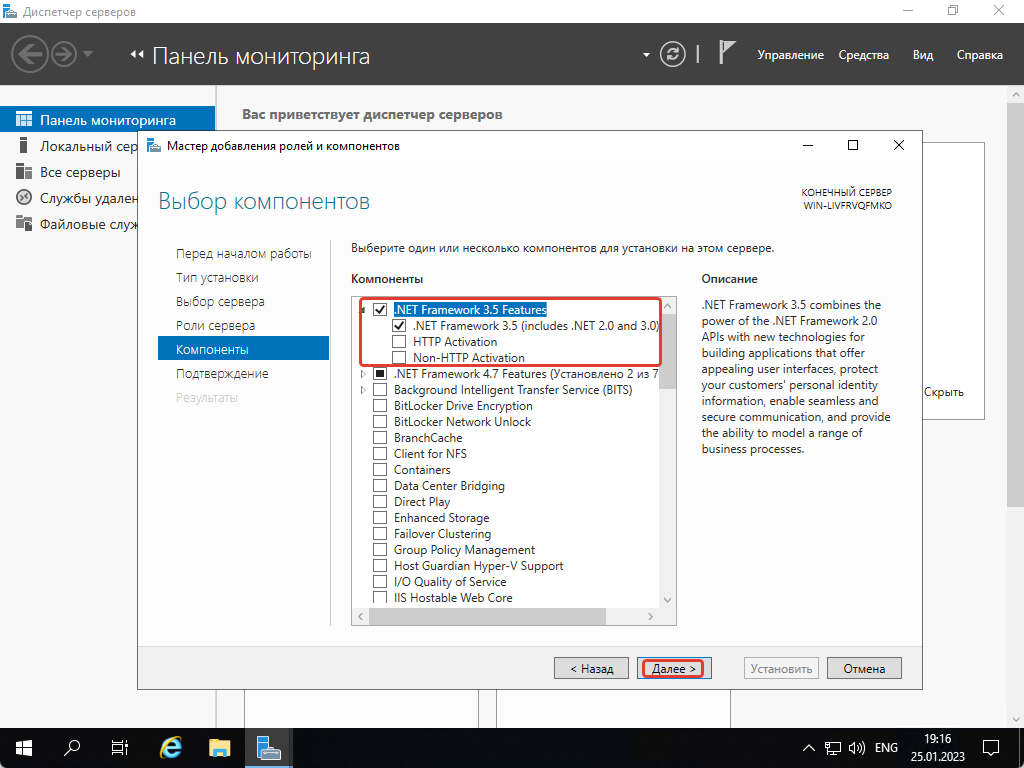Image resolution: width=1024 pixels, height=768 pixels.
Task: Click the Отмена button
Action: tap(864, 668)
